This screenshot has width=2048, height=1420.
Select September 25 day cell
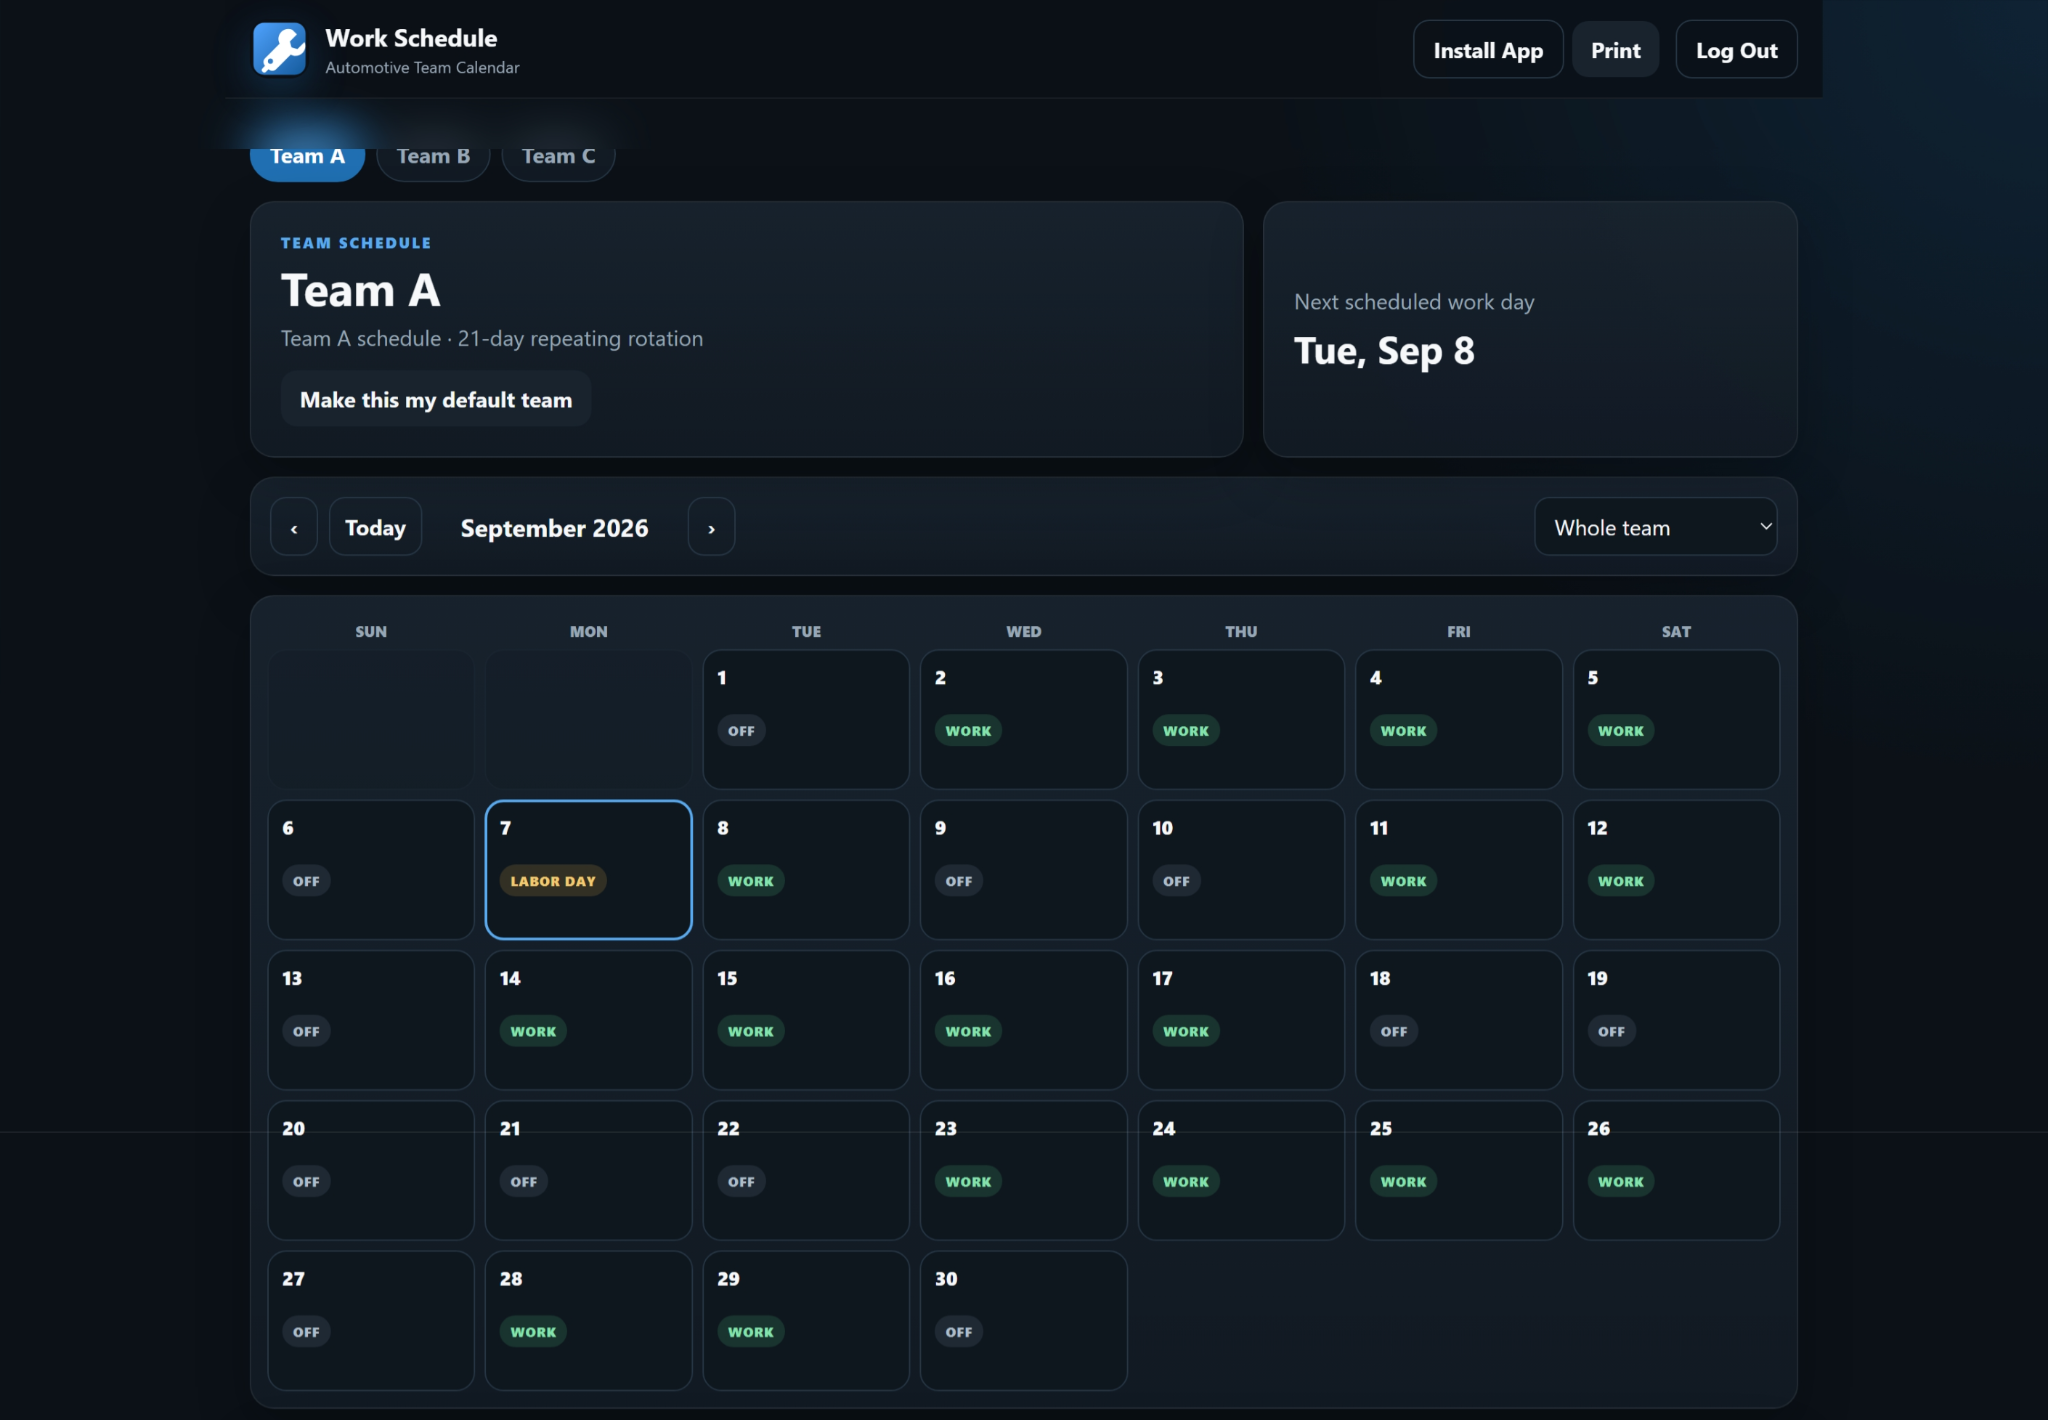tap(1458, 1170)
